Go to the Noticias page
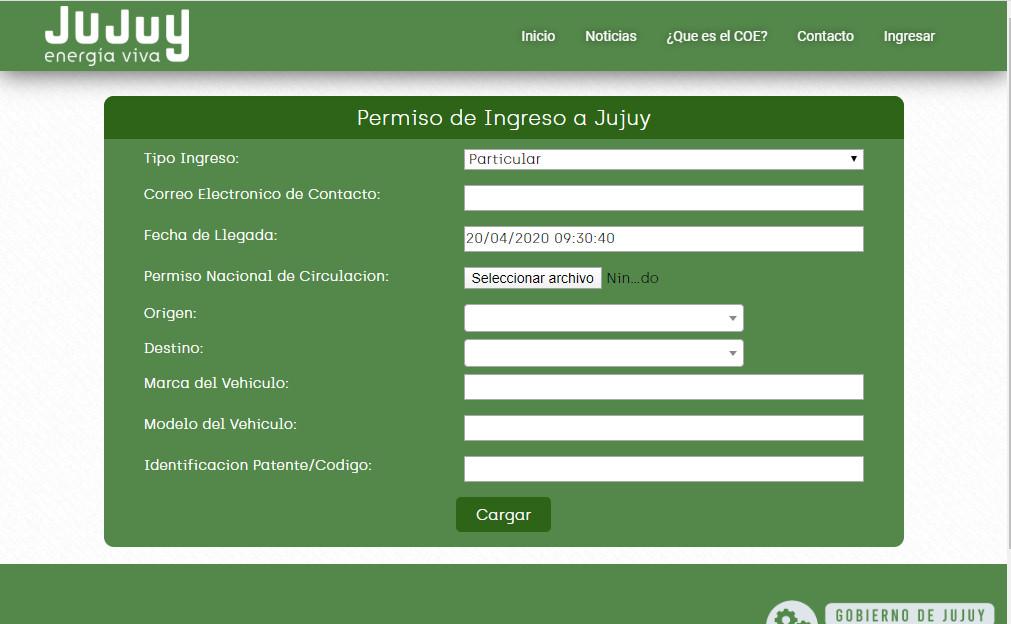Screen dimensions: 1011x624 pyautogui.click(x=611, y=36)
